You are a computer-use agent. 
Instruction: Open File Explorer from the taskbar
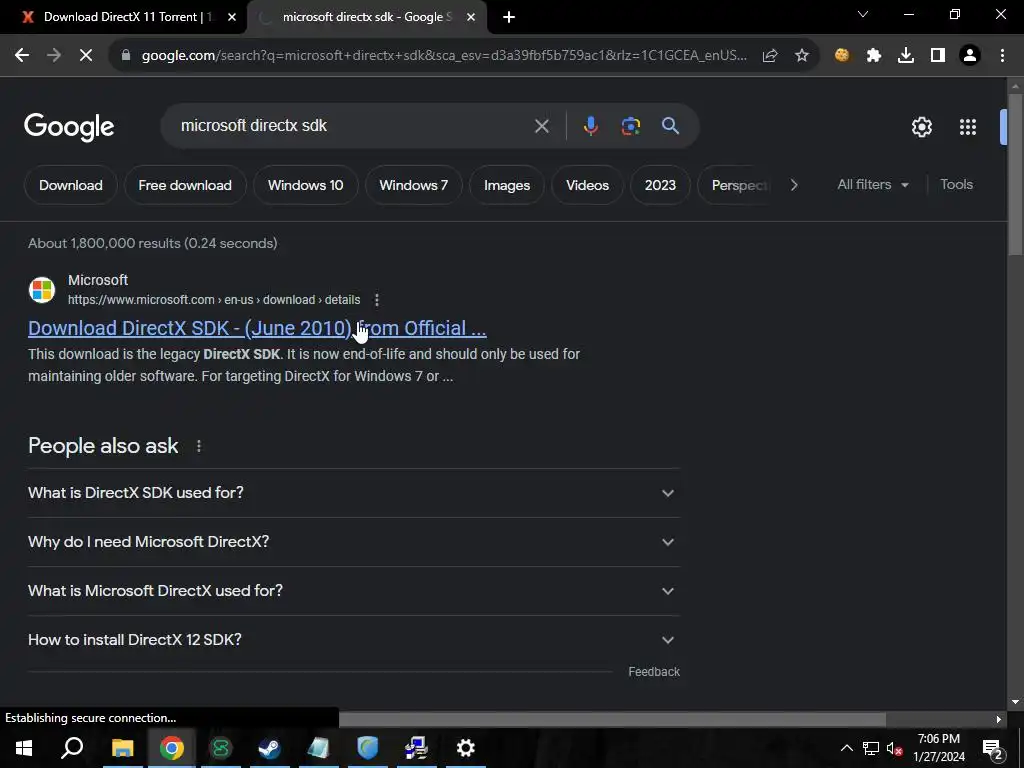[122, 748]
